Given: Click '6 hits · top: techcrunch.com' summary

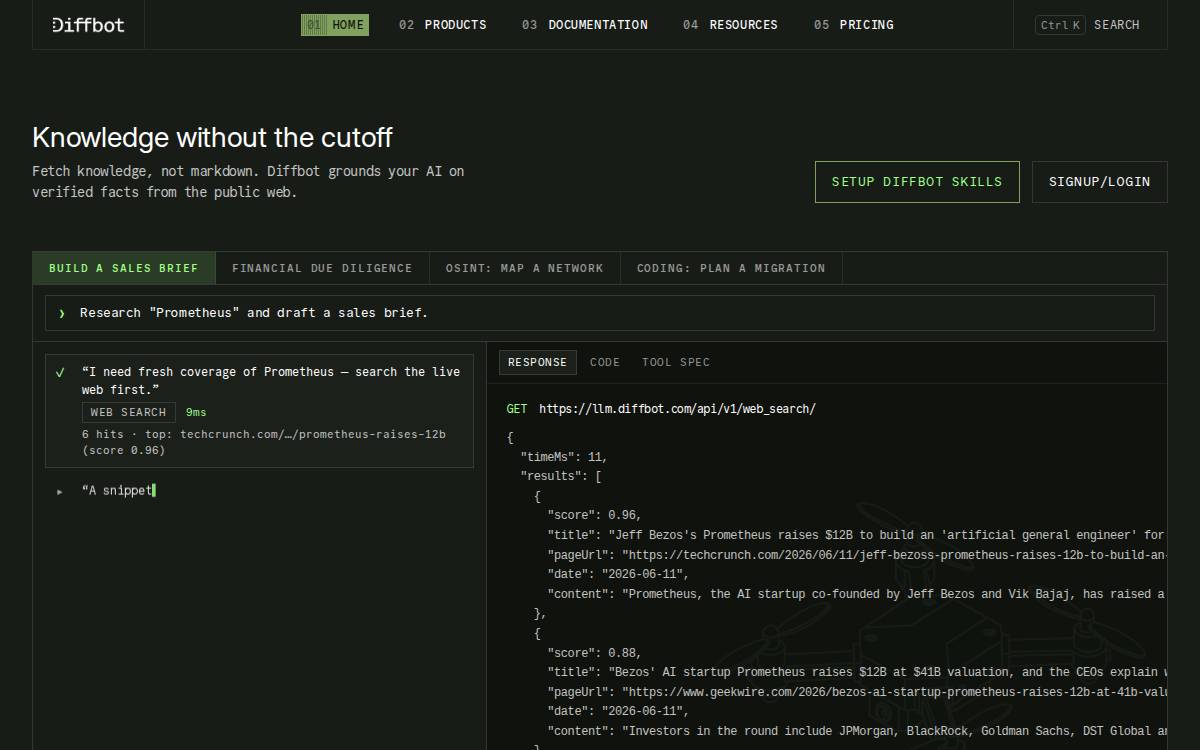Looking at the screenshot, I should click(x=264, y=442).
